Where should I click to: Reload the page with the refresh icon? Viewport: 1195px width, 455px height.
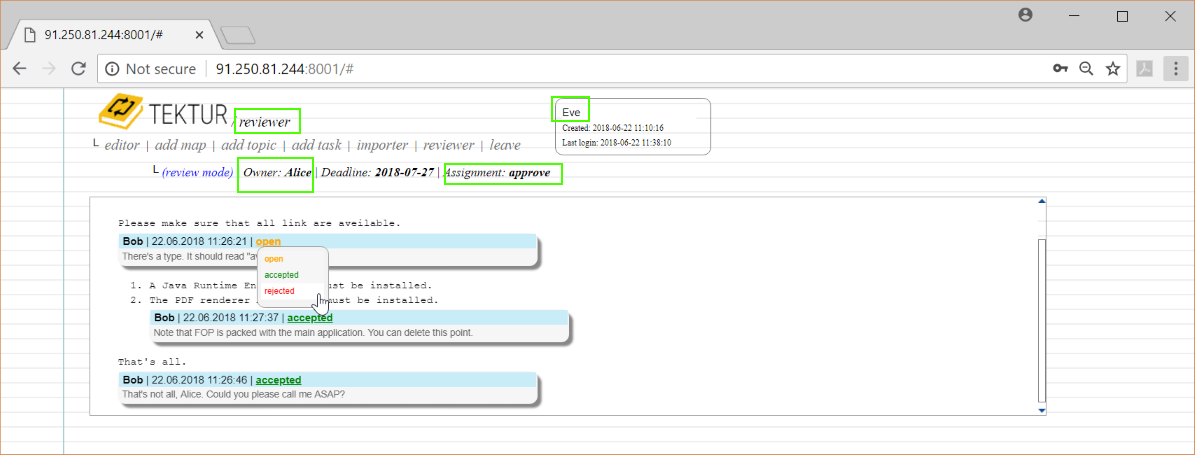pyautogui.click(x=78, y=69)
